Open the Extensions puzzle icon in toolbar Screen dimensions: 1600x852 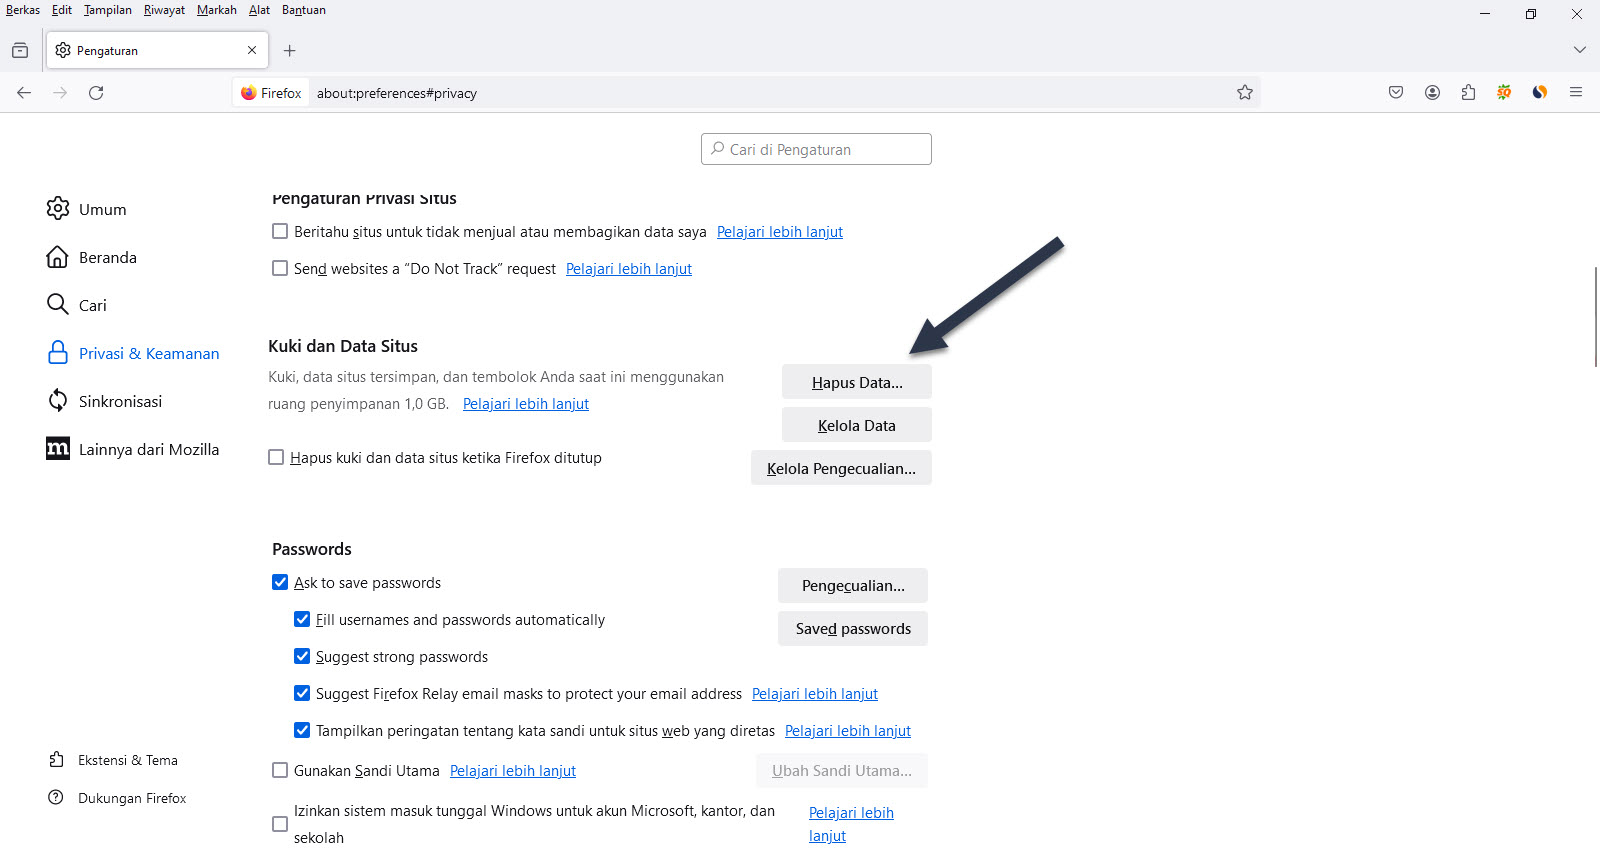(x=1468, y=93)
